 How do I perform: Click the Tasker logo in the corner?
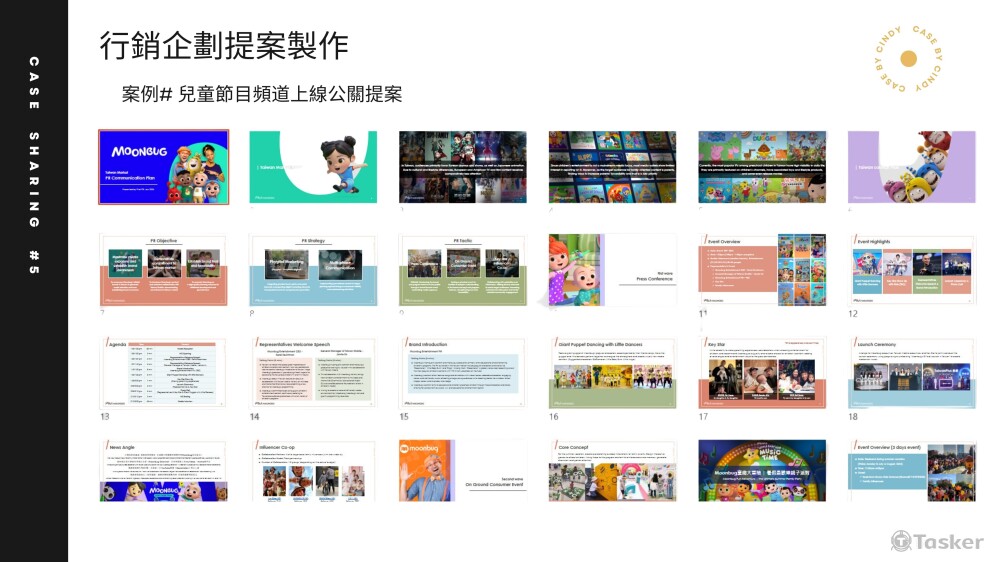coord(937,541)
